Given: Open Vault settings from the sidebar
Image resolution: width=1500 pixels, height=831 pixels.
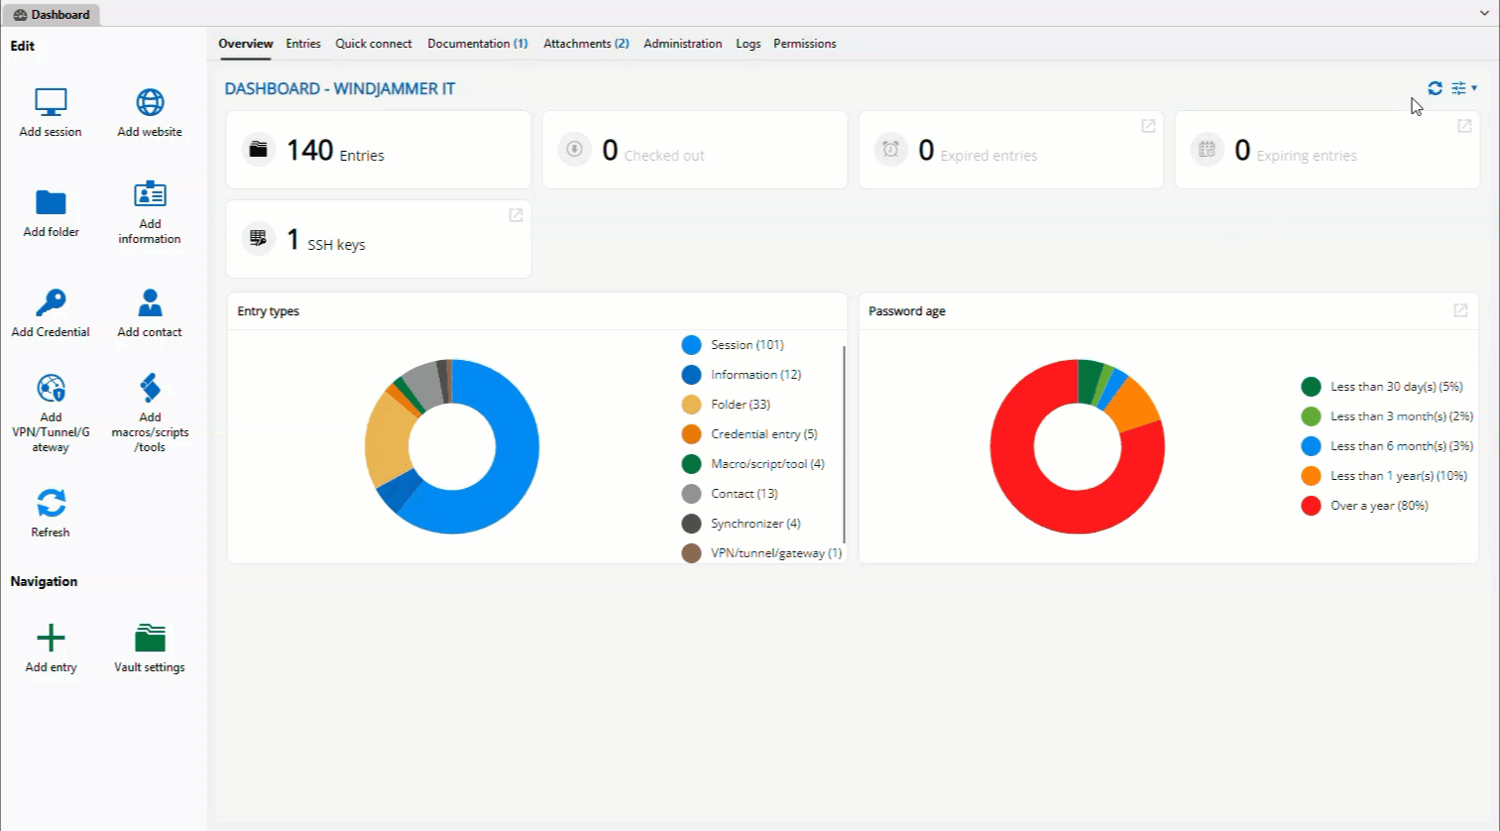Looking at the screenshot, I should click(148, 635).
